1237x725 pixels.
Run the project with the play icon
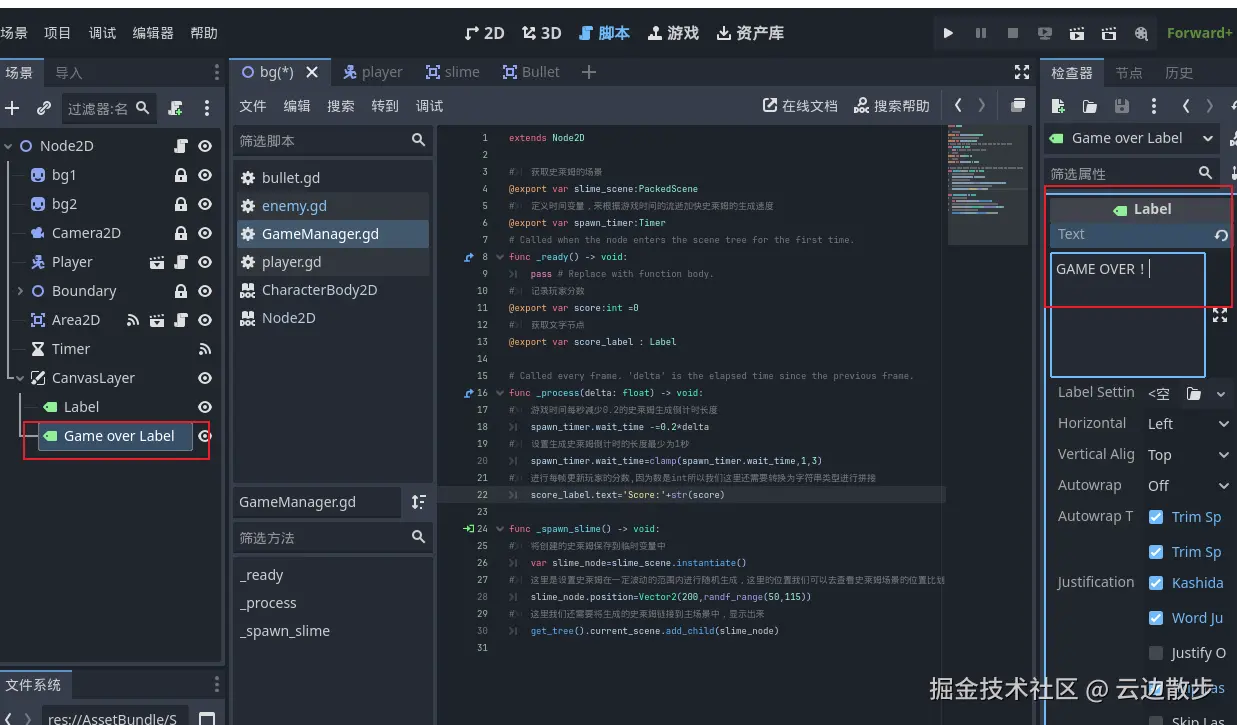coord(948,33)
